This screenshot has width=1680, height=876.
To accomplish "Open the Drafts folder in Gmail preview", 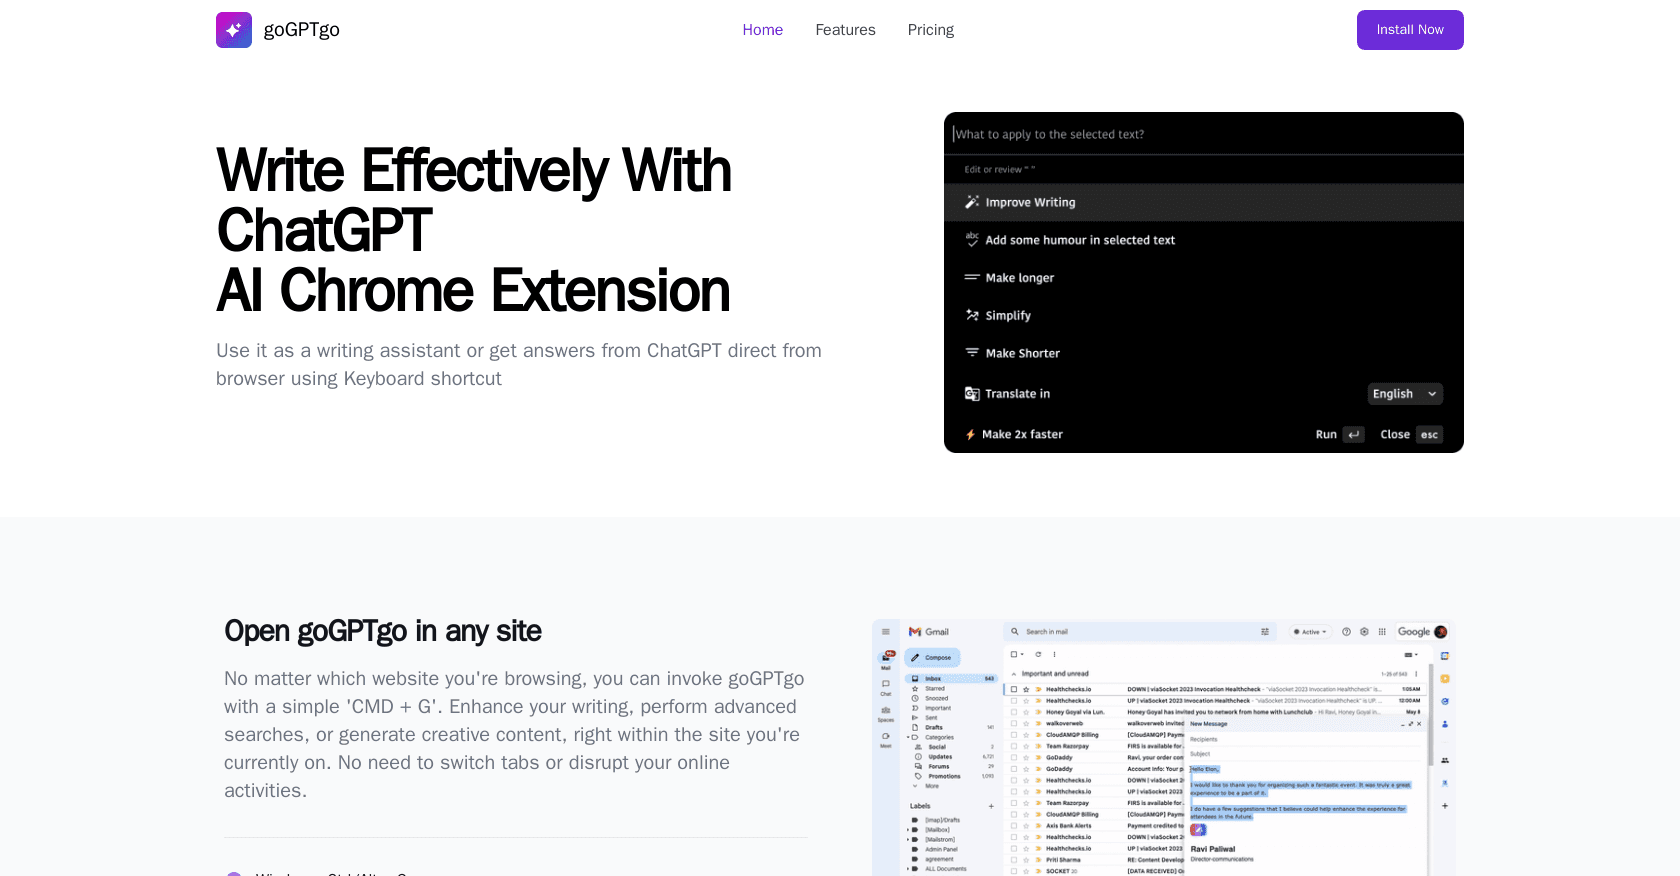I will (x=934, y=728).
